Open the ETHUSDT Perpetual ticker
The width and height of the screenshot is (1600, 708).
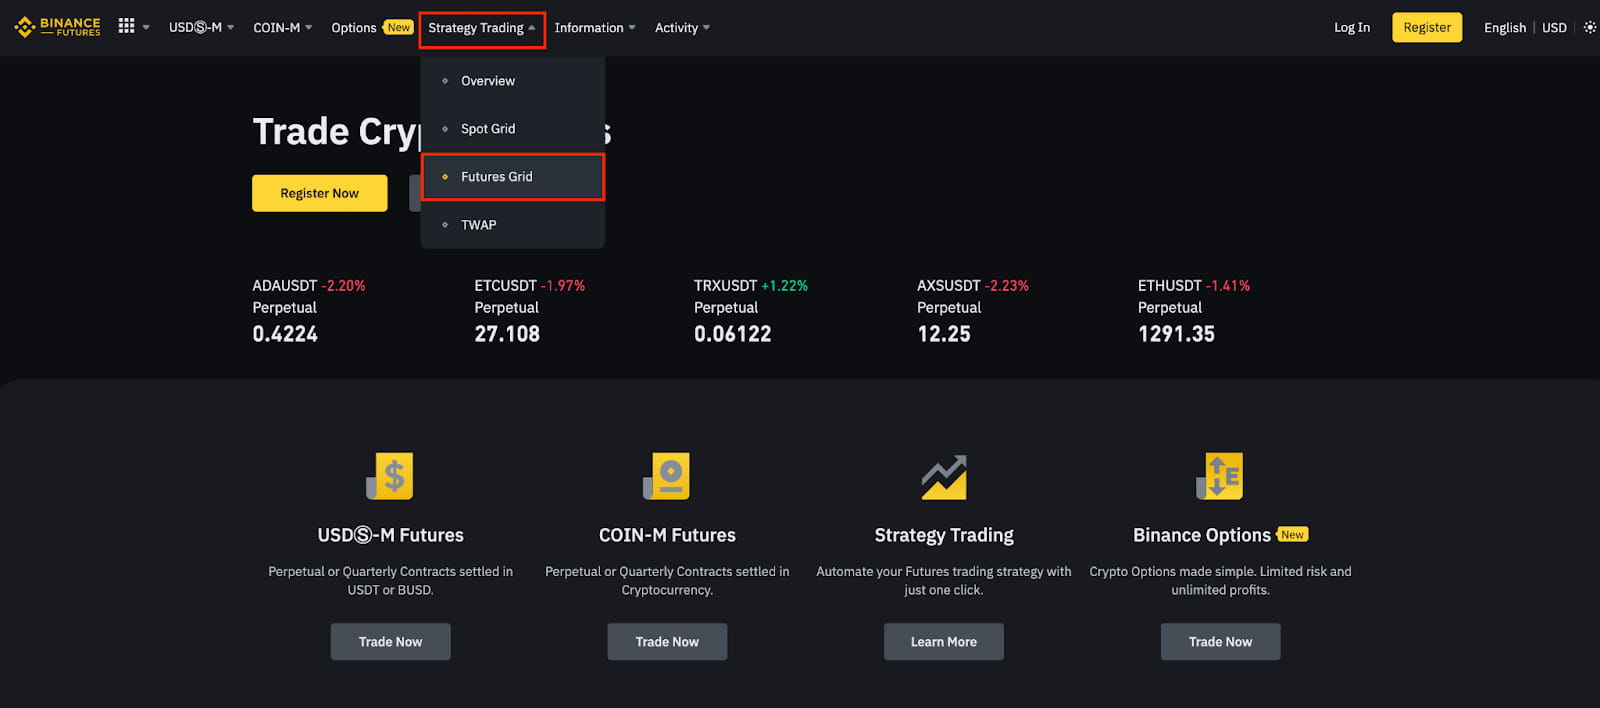[x=1194, y=310]
